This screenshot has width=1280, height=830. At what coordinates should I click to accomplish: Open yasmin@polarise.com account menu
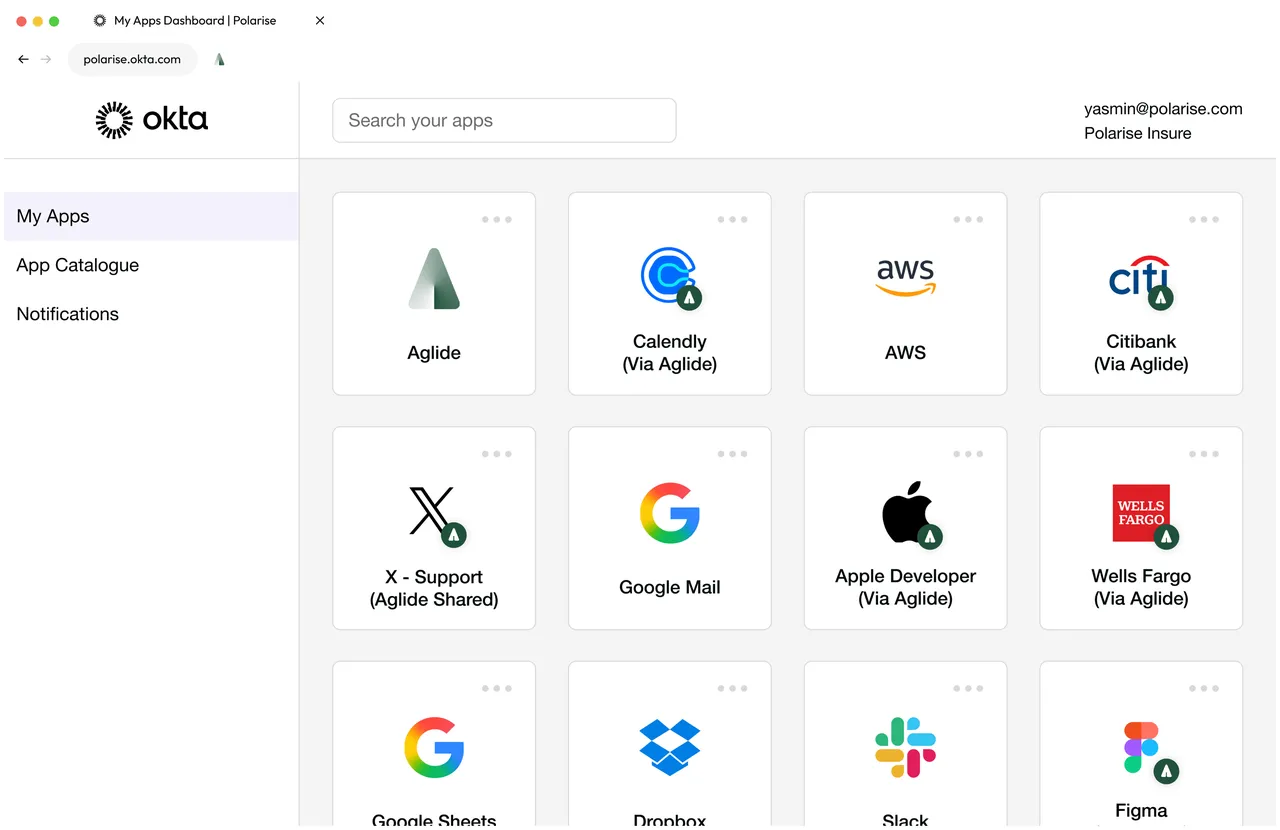click(1163, 109)
